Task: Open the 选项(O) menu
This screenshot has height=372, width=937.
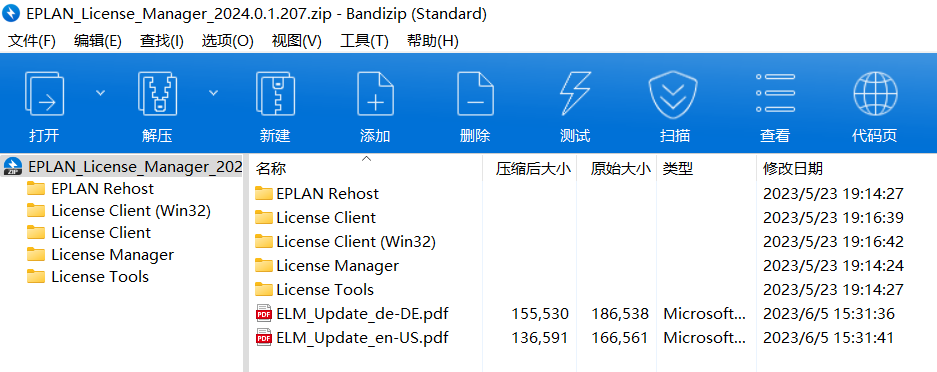Action: (228, 41)
